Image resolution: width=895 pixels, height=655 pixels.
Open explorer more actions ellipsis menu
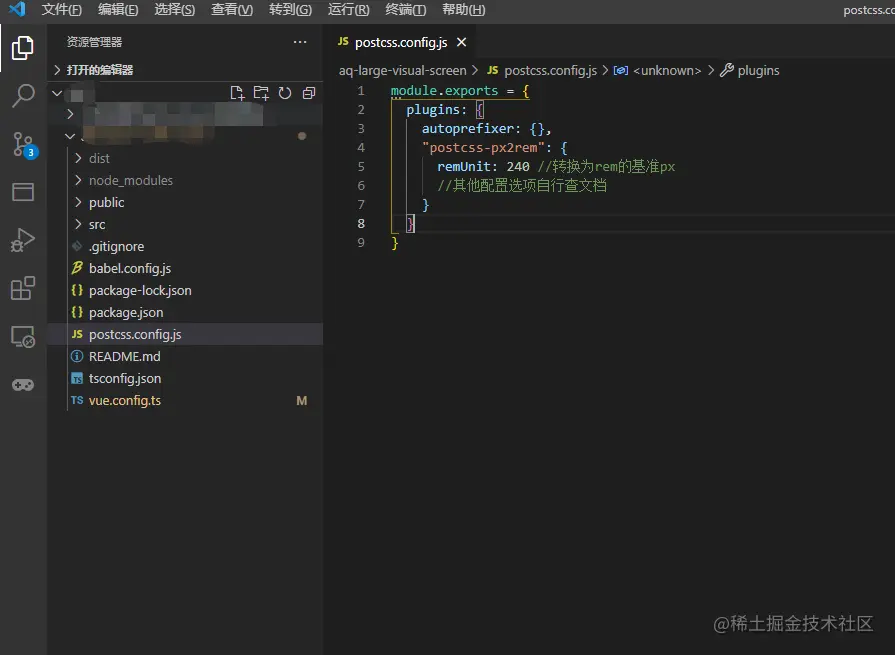pos(300,42)
